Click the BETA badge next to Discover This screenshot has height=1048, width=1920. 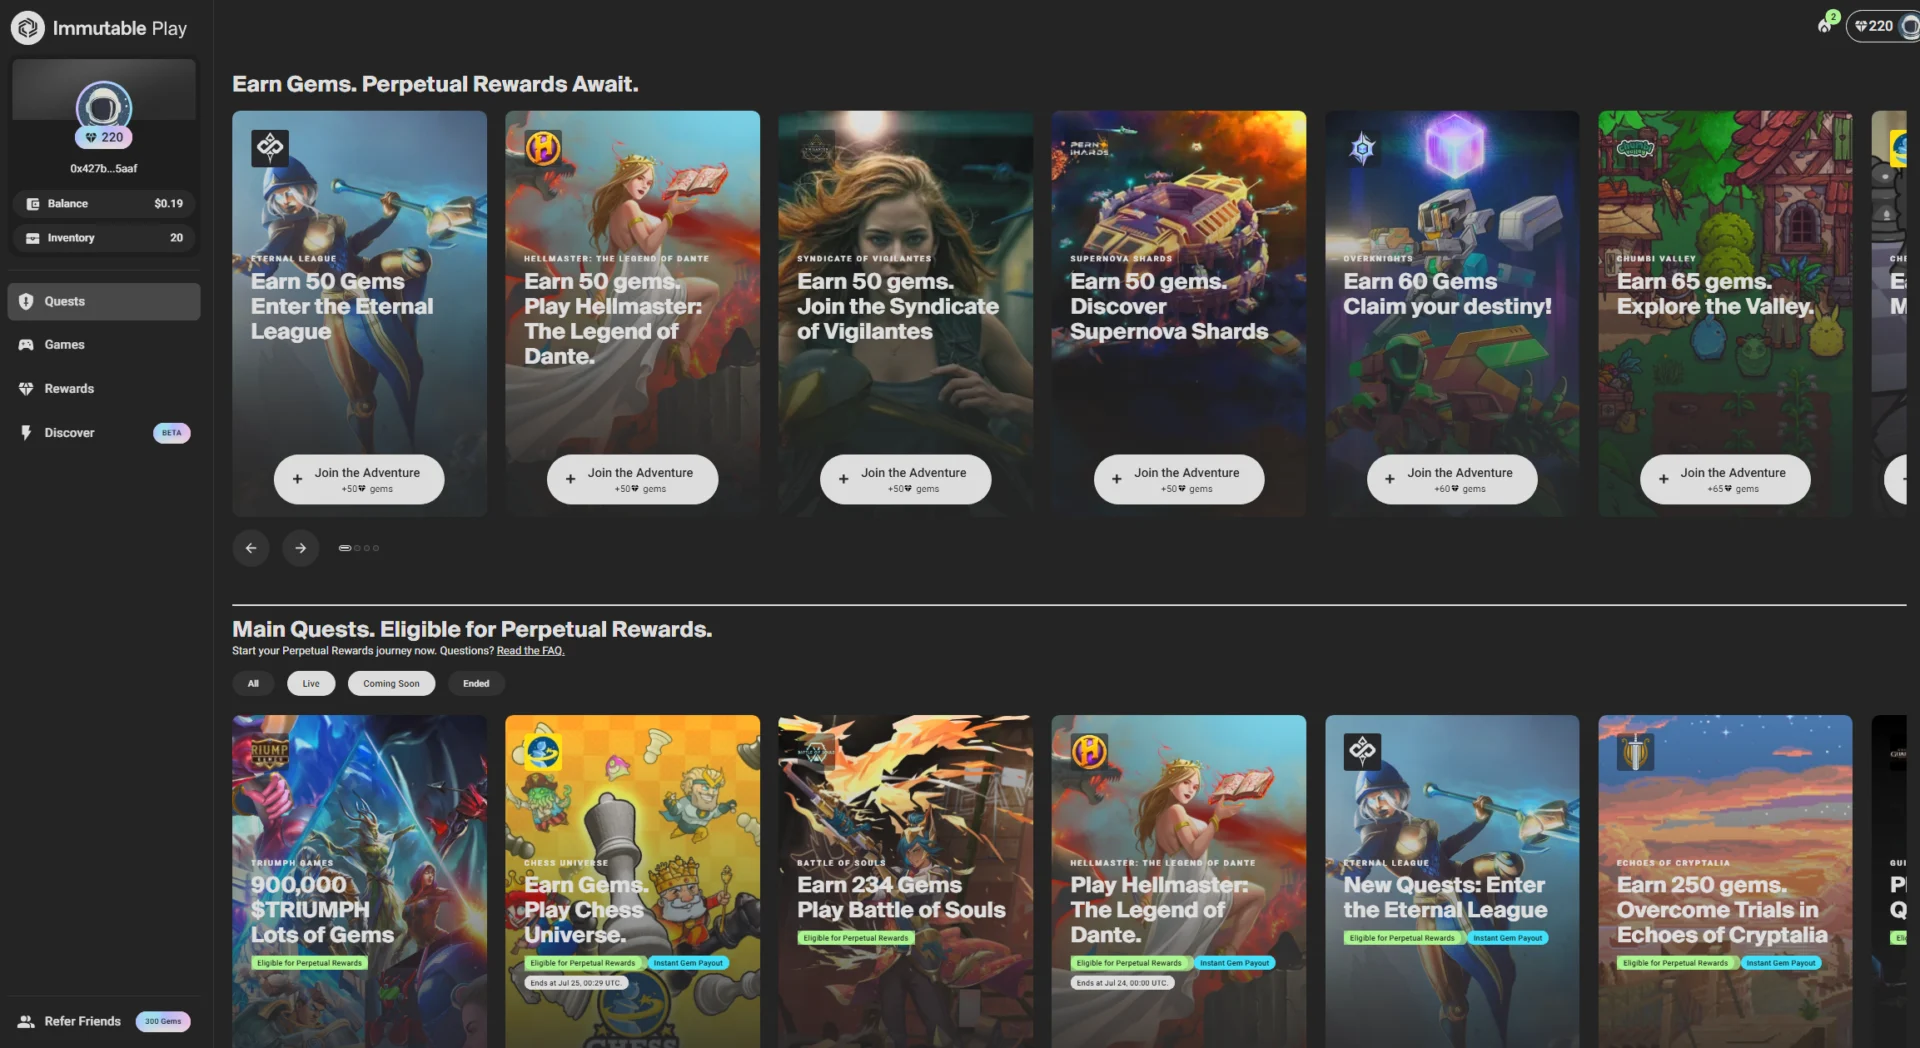(171, 433)
